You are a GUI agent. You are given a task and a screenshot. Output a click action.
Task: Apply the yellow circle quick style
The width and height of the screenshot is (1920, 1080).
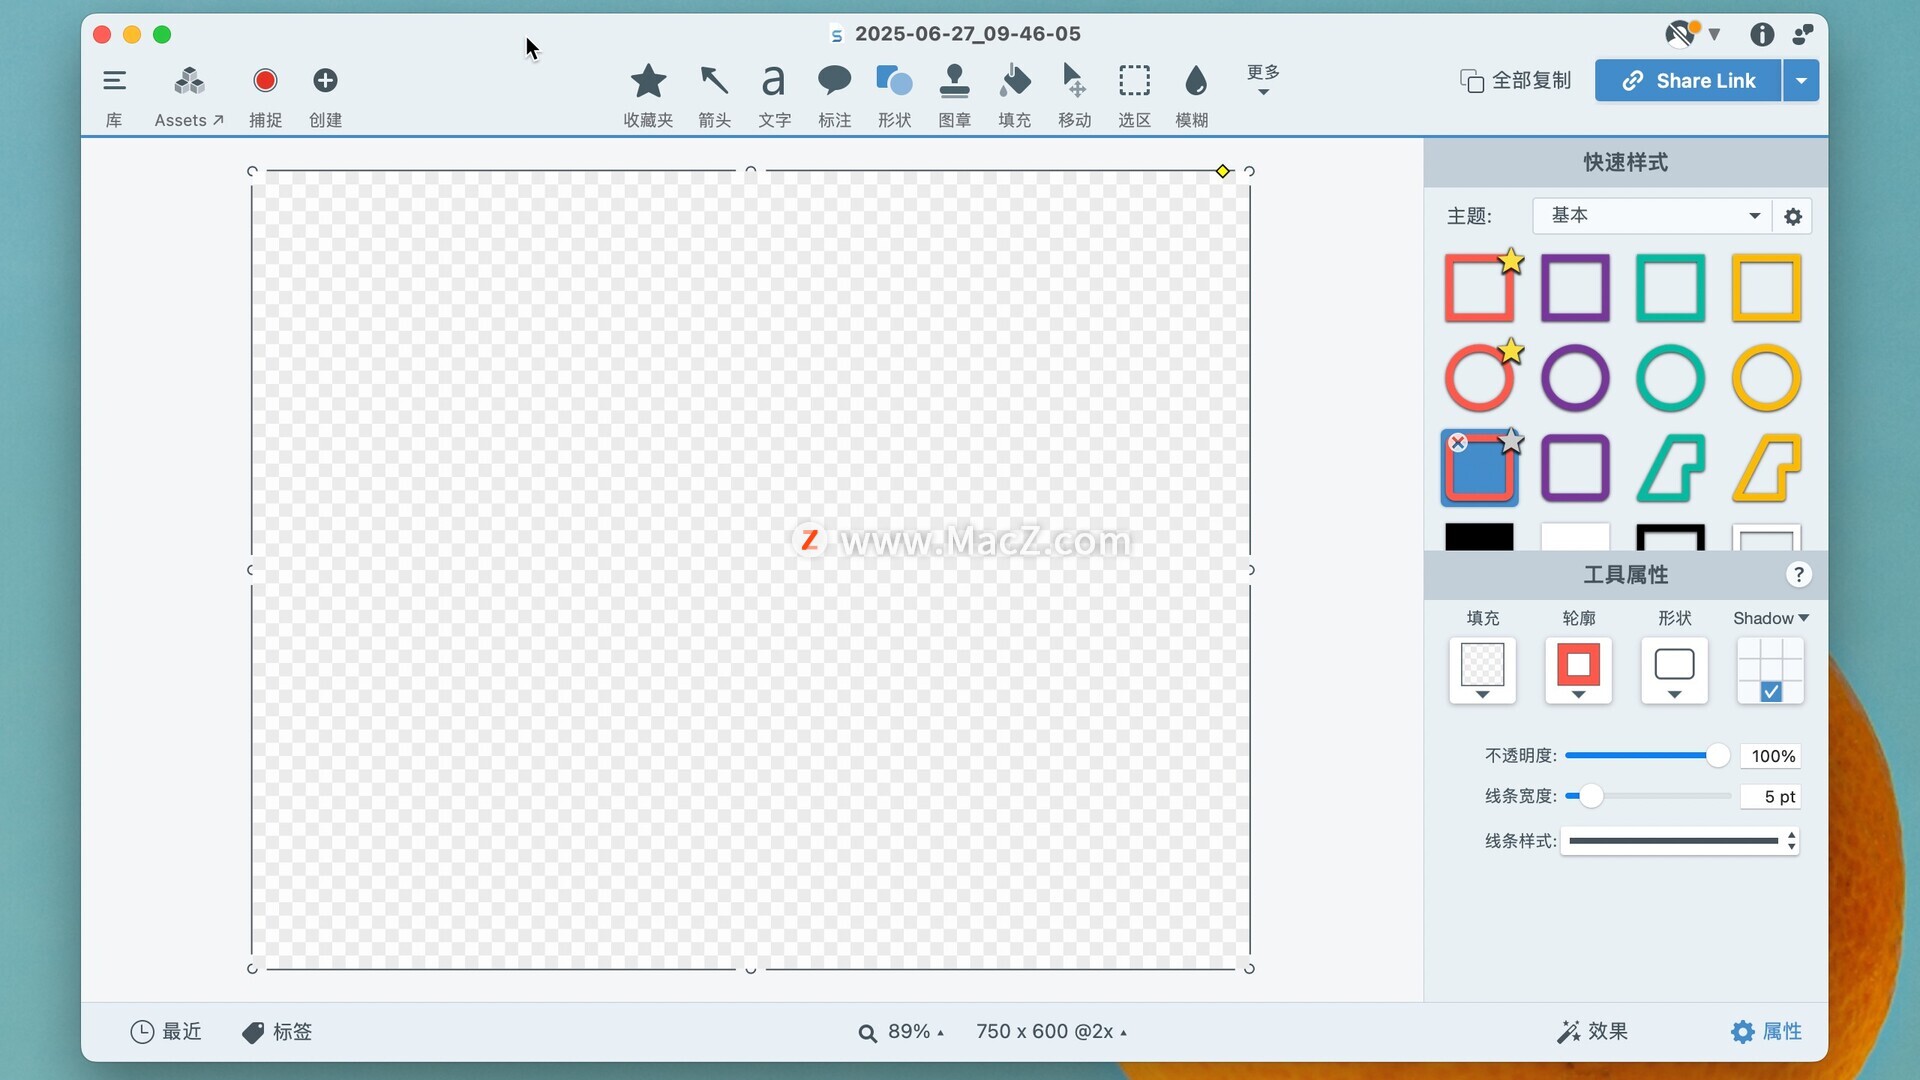1766,378
